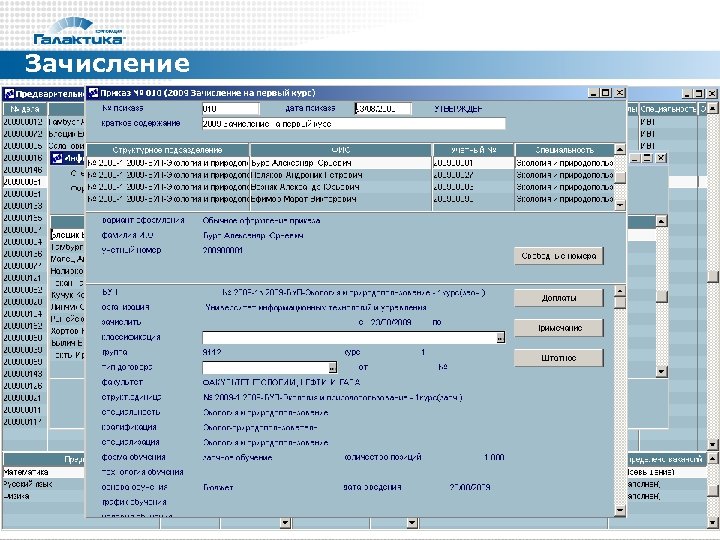Screen dimensions: 720x540
Task: Select the highlighted first row in the ФИО column
Action: click(x=341, y=163)
